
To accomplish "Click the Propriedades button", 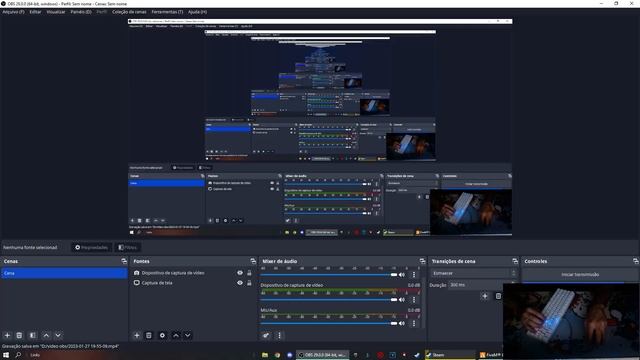I will pyautogui.click(x=91, y=247).
